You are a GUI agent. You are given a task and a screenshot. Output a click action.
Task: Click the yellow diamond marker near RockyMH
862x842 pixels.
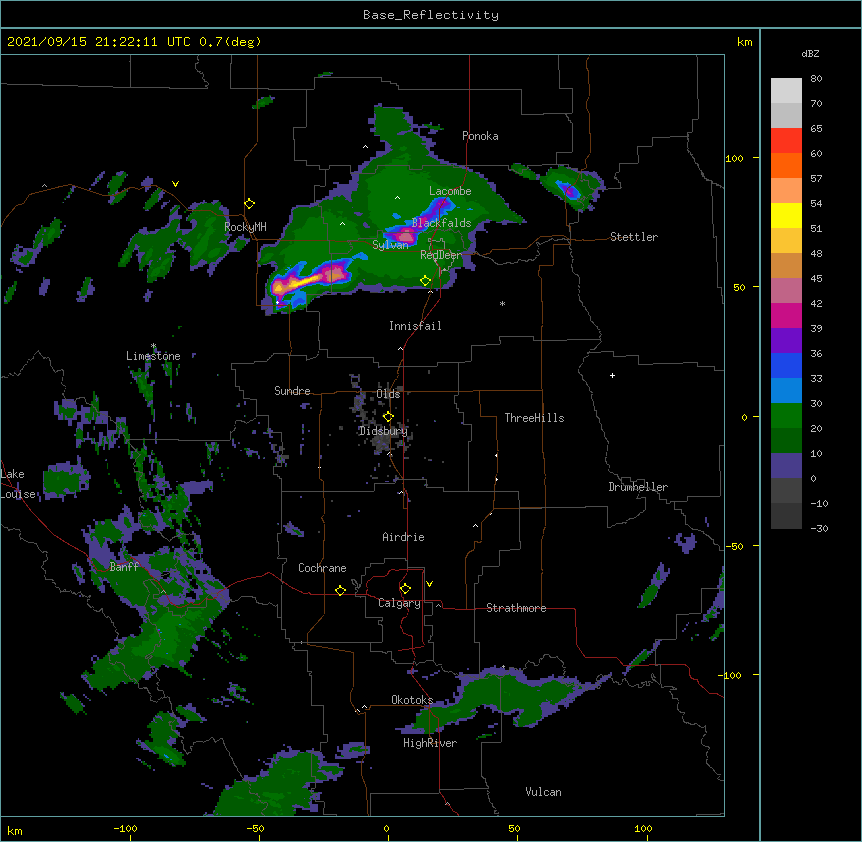tap(250, 204)
